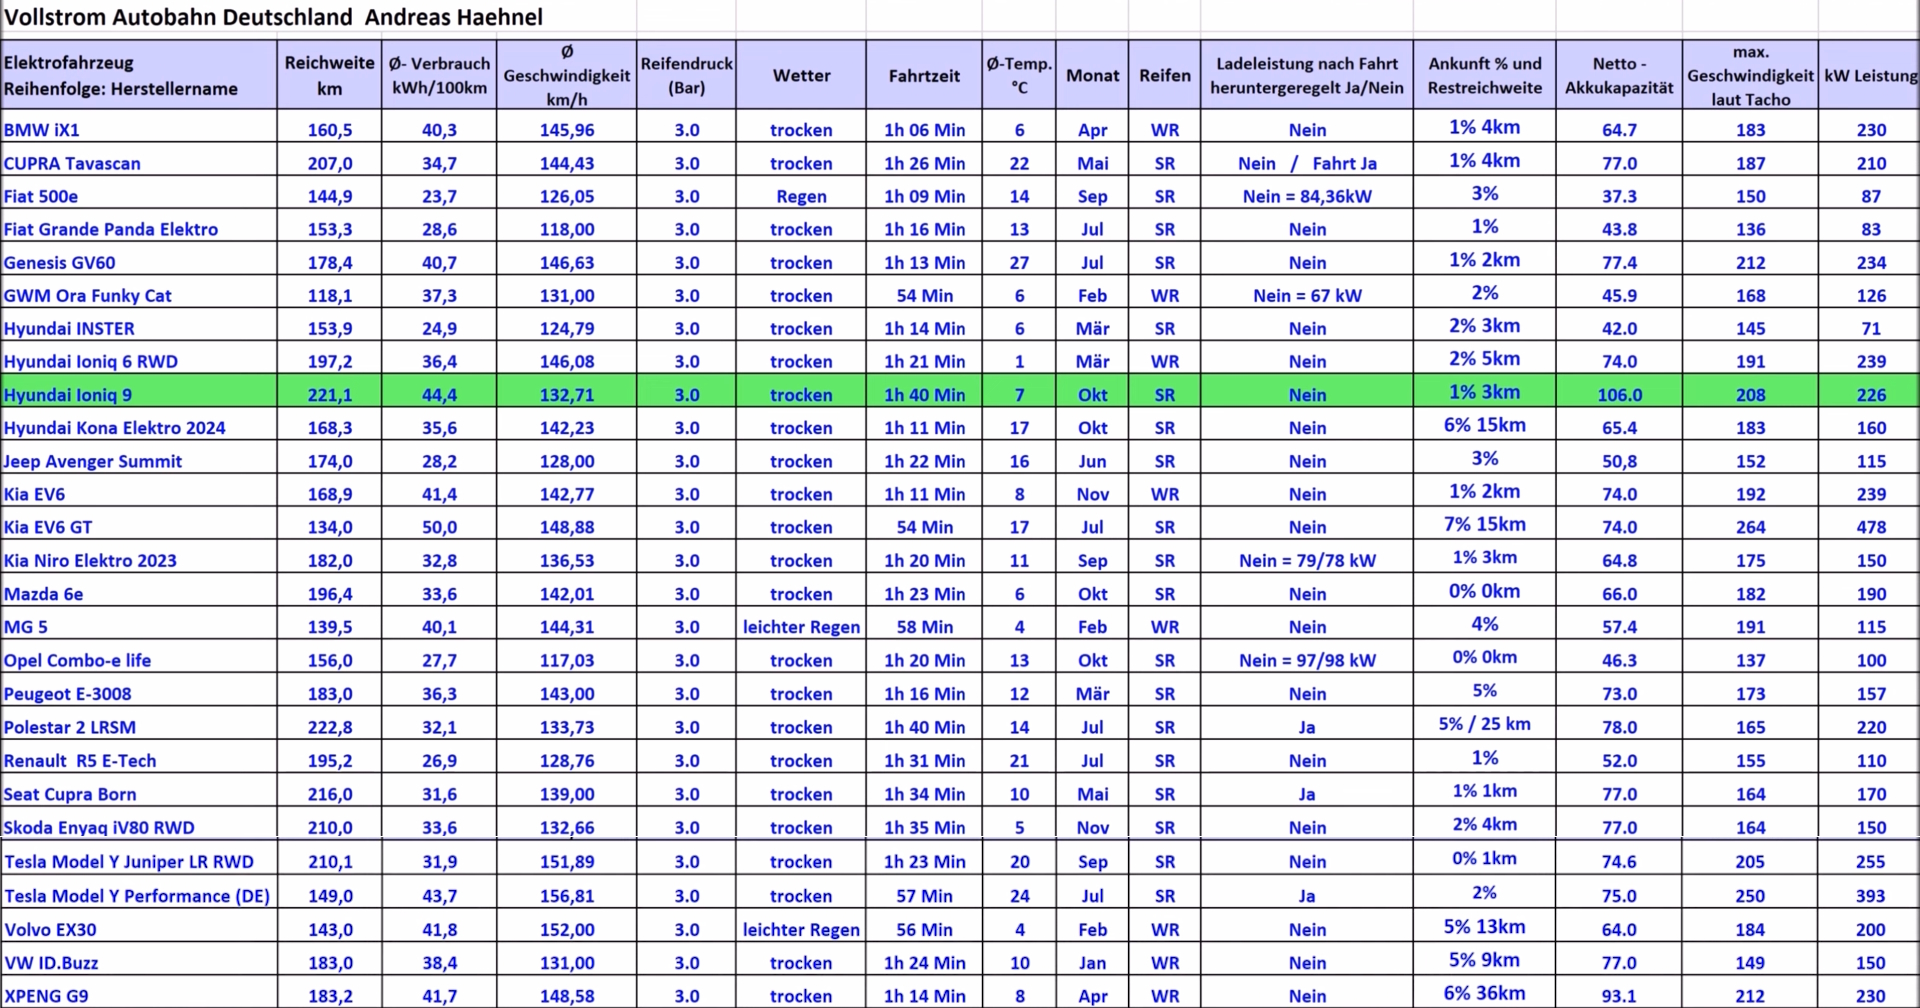Screen dimensions: 1920x1008
Task: Select the "Reichweite km" column header
Action: 329,75
